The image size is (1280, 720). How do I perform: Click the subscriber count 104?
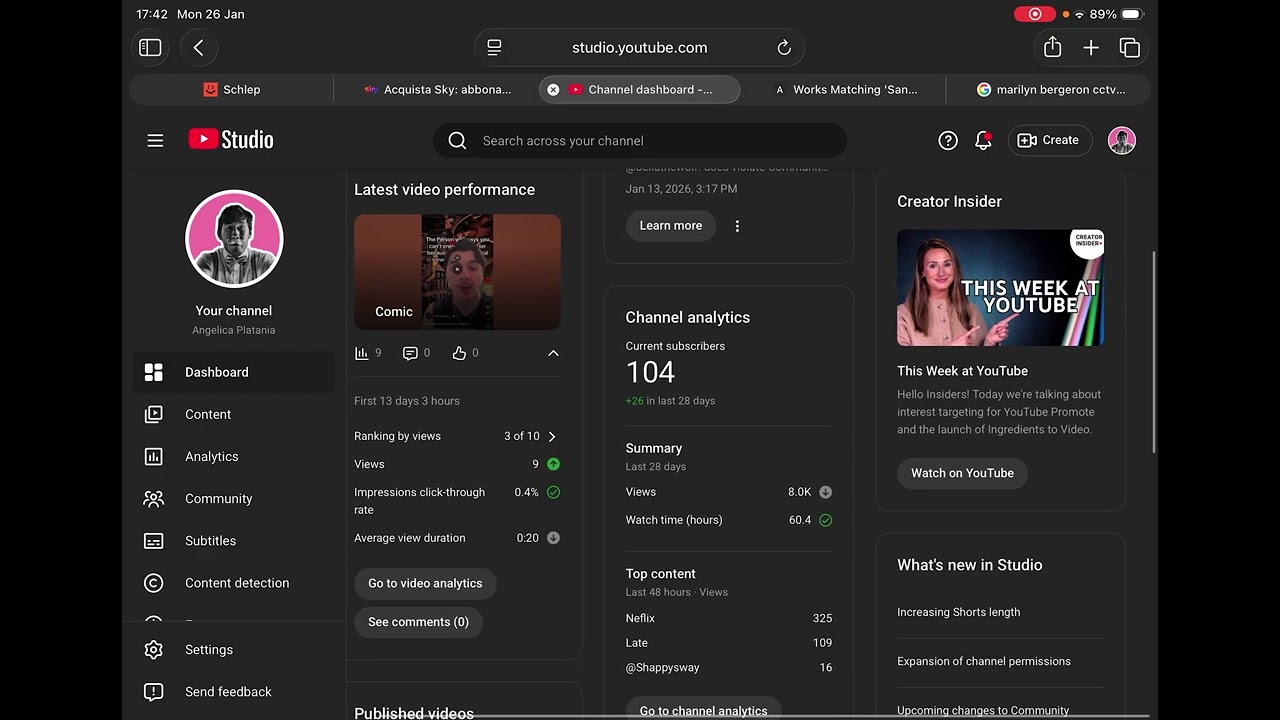[650, 373]
